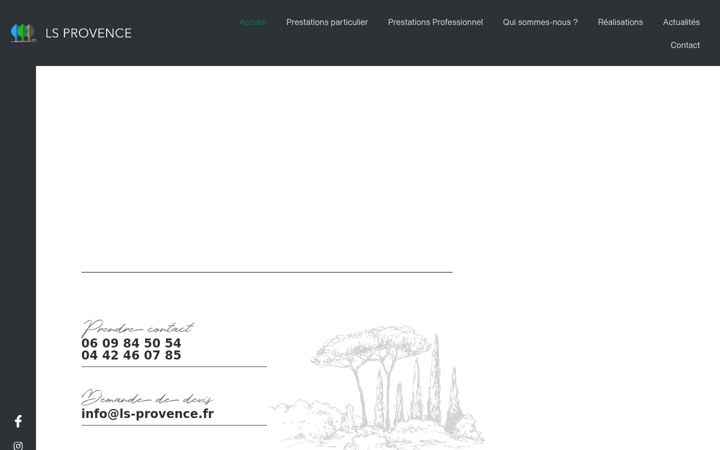
Task: Open the Actualités menu item
Action: [x=681, y=22]
